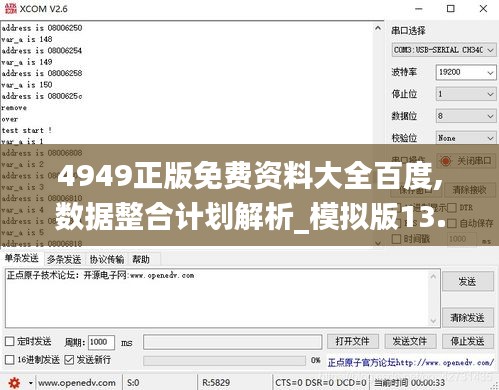Open the 协议传输 tab
The height and width of the screenshot is (390, 499).
pos(107,259)
